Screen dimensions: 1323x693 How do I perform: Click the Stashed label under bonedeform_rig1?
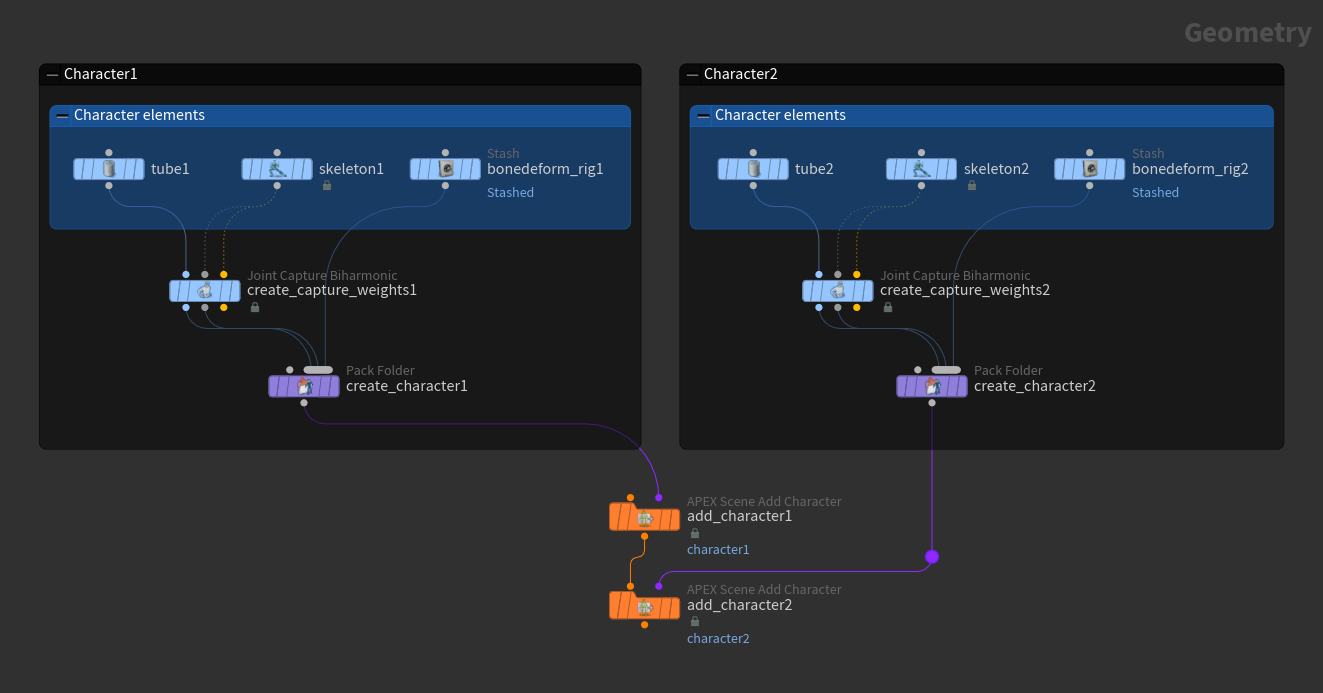[510, 193]
